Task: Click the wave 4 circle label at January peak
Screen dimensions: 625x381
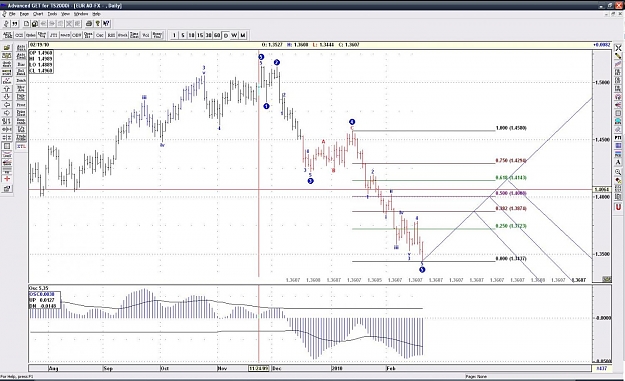Action: (x=352, y=122)
